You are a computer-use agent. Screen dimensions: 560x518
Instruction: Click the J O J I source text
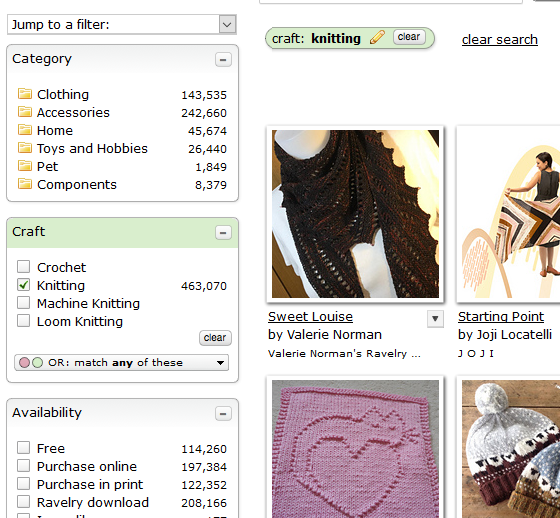476,354
